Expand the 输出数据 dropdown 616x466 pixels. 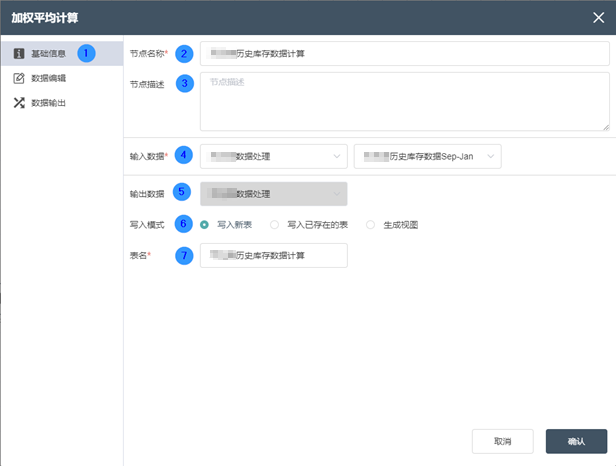(x=273, y=193)
